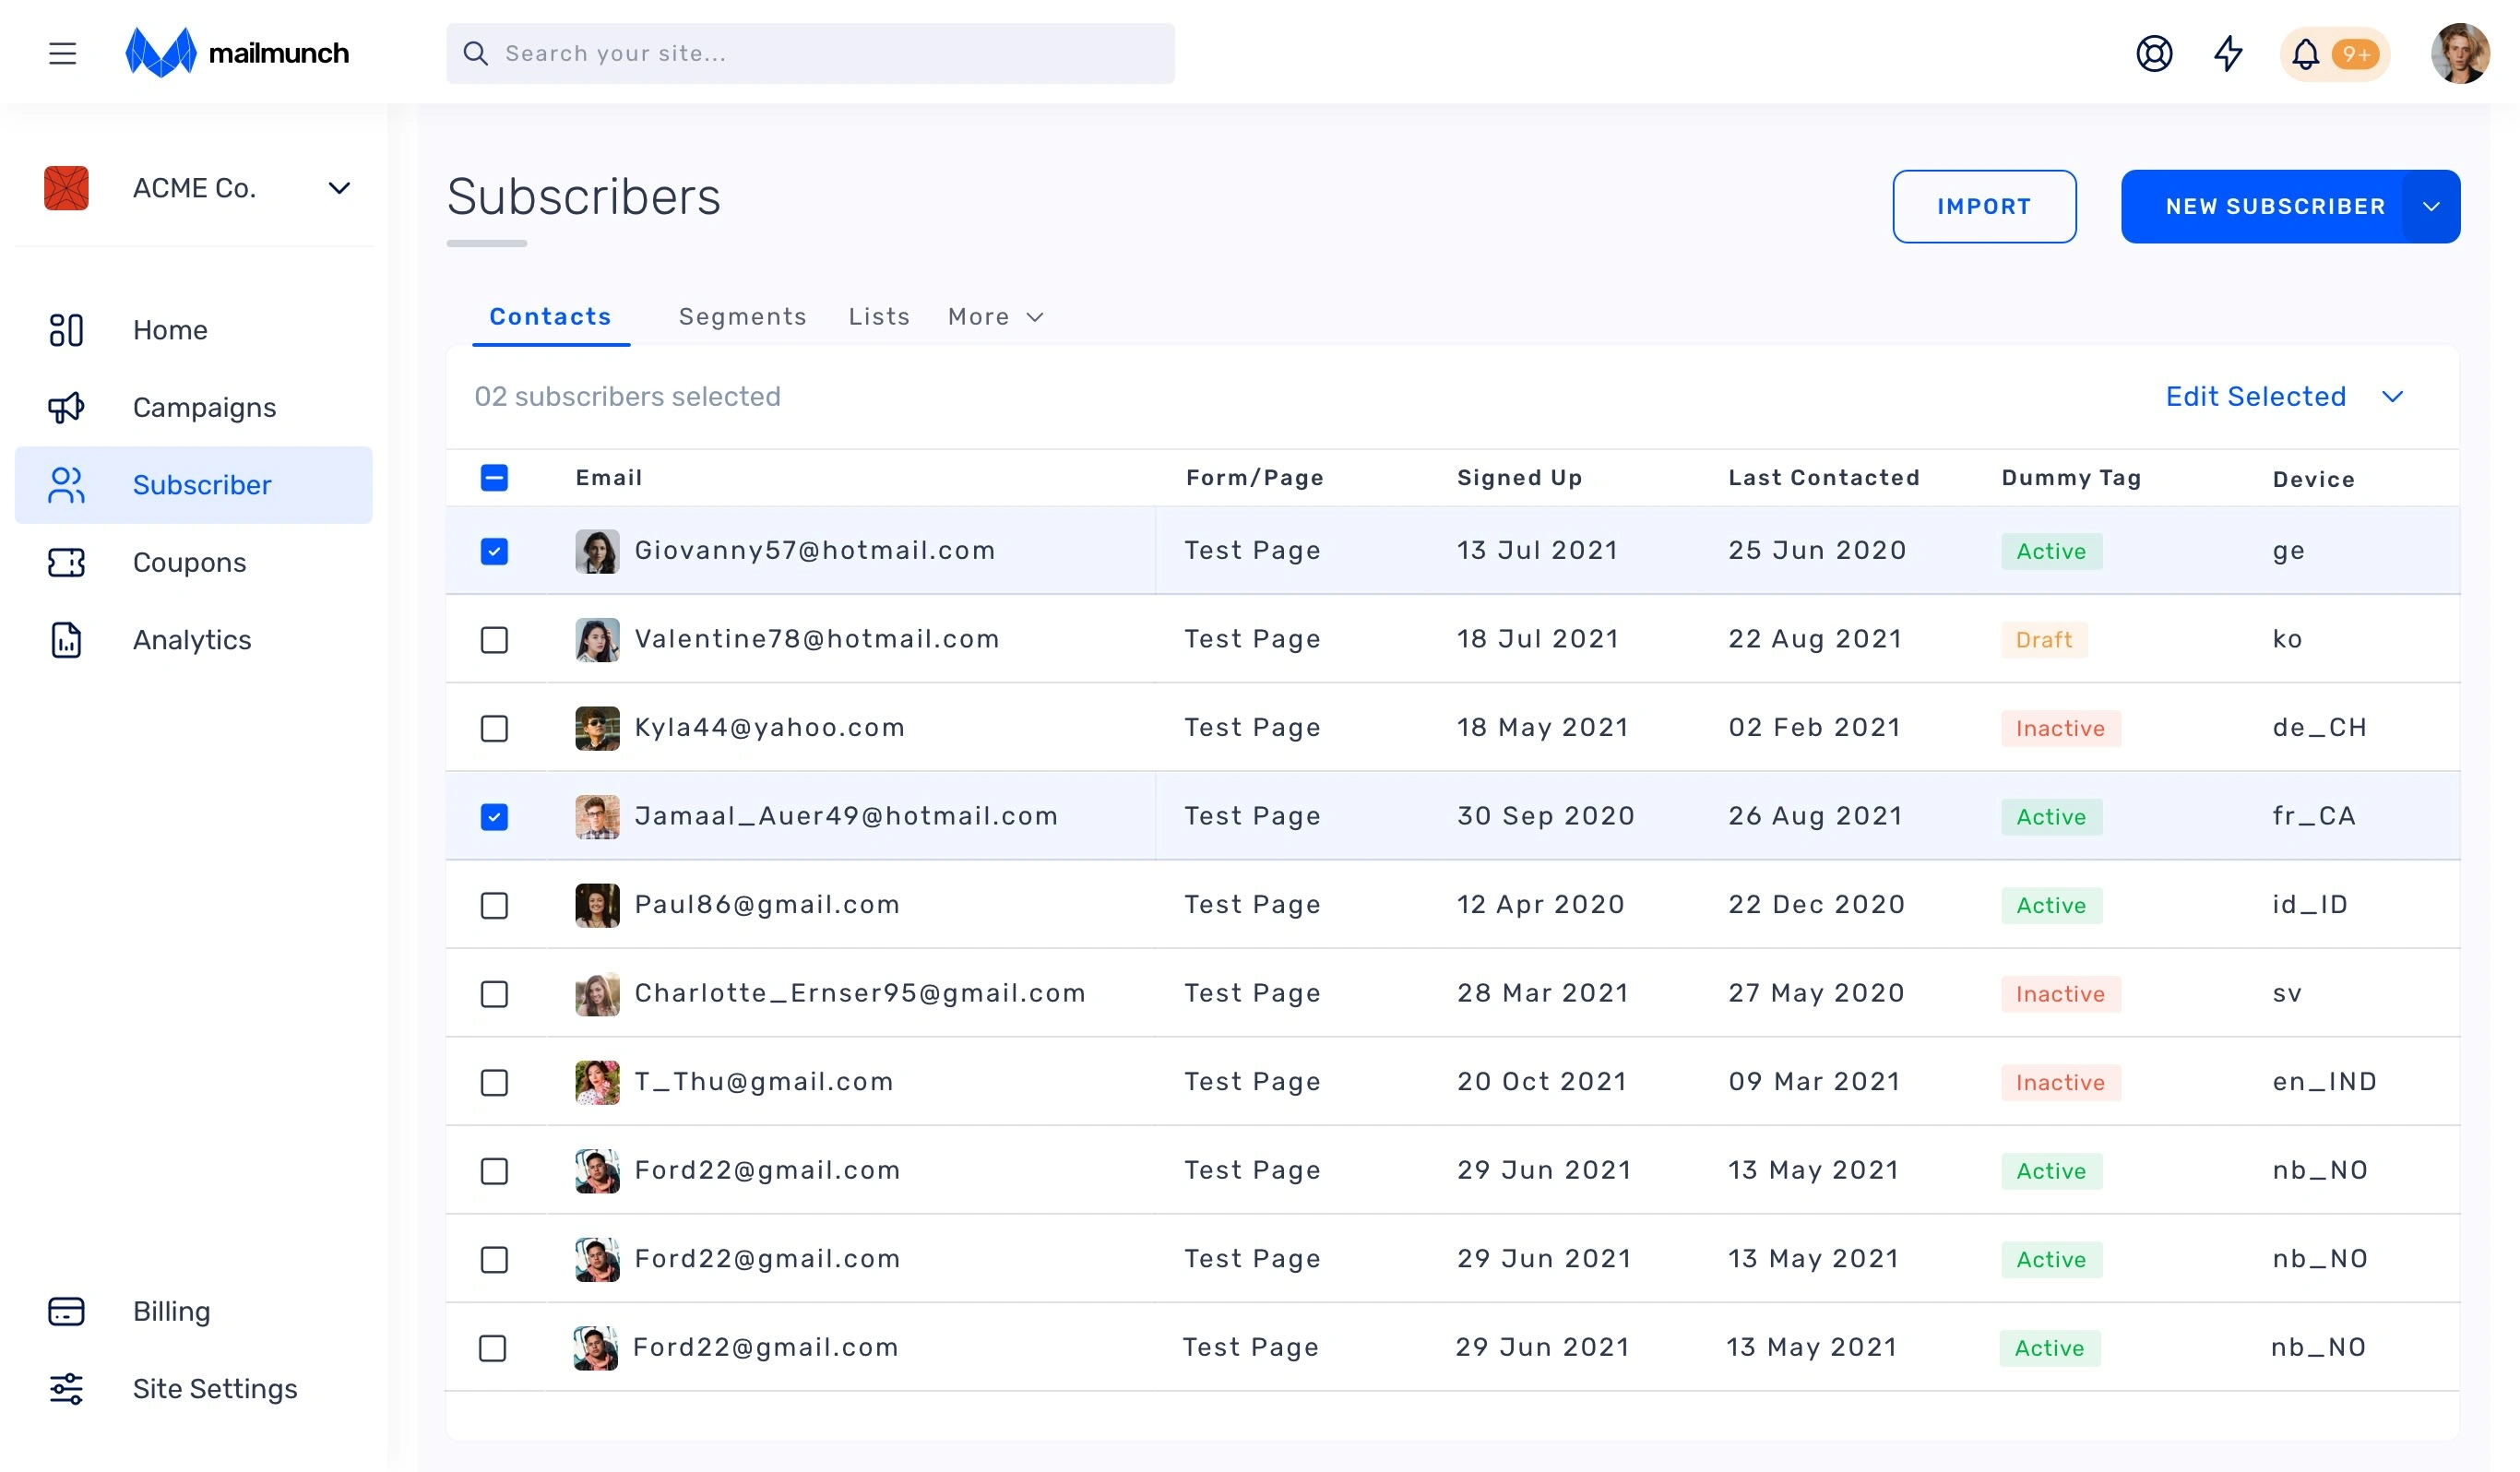Click the lightning bolt icon
Screen dimensions: 2520x1472
pos(2228,53)
